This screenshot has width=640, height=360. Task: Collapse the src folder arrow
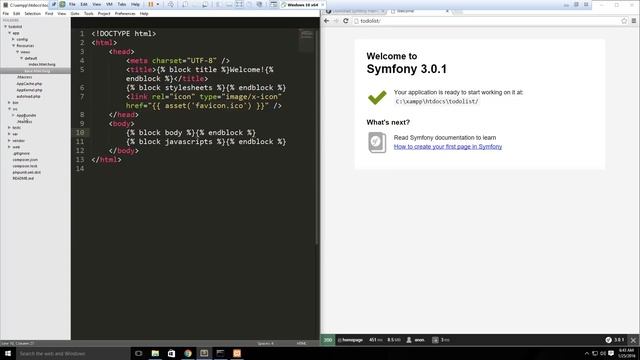tap(9, 109)
